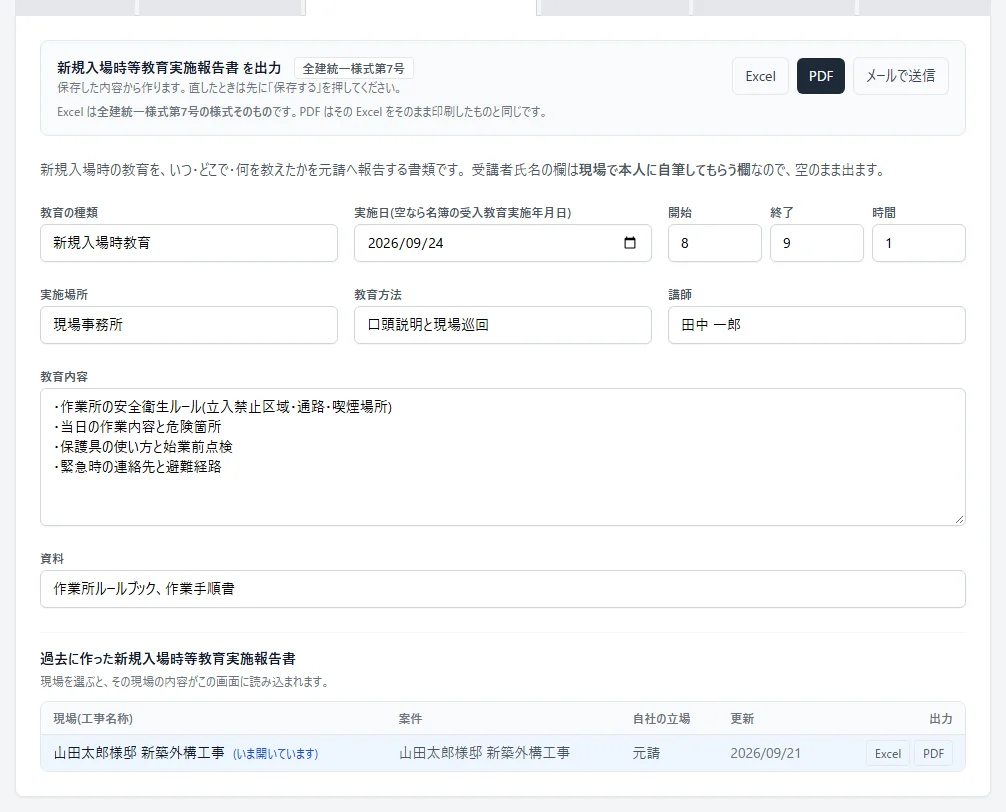Click the 資料 field with 作業所ルールブック

502,589
